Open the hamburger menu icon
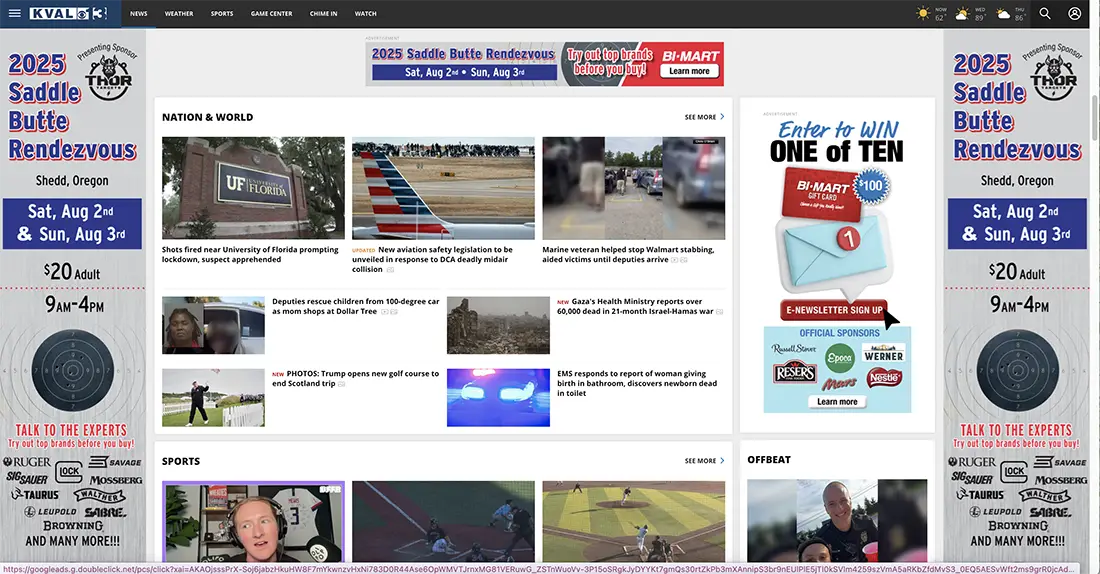Image resolution: width=1100 pixels, height=574 pixels. click(14, 13)
